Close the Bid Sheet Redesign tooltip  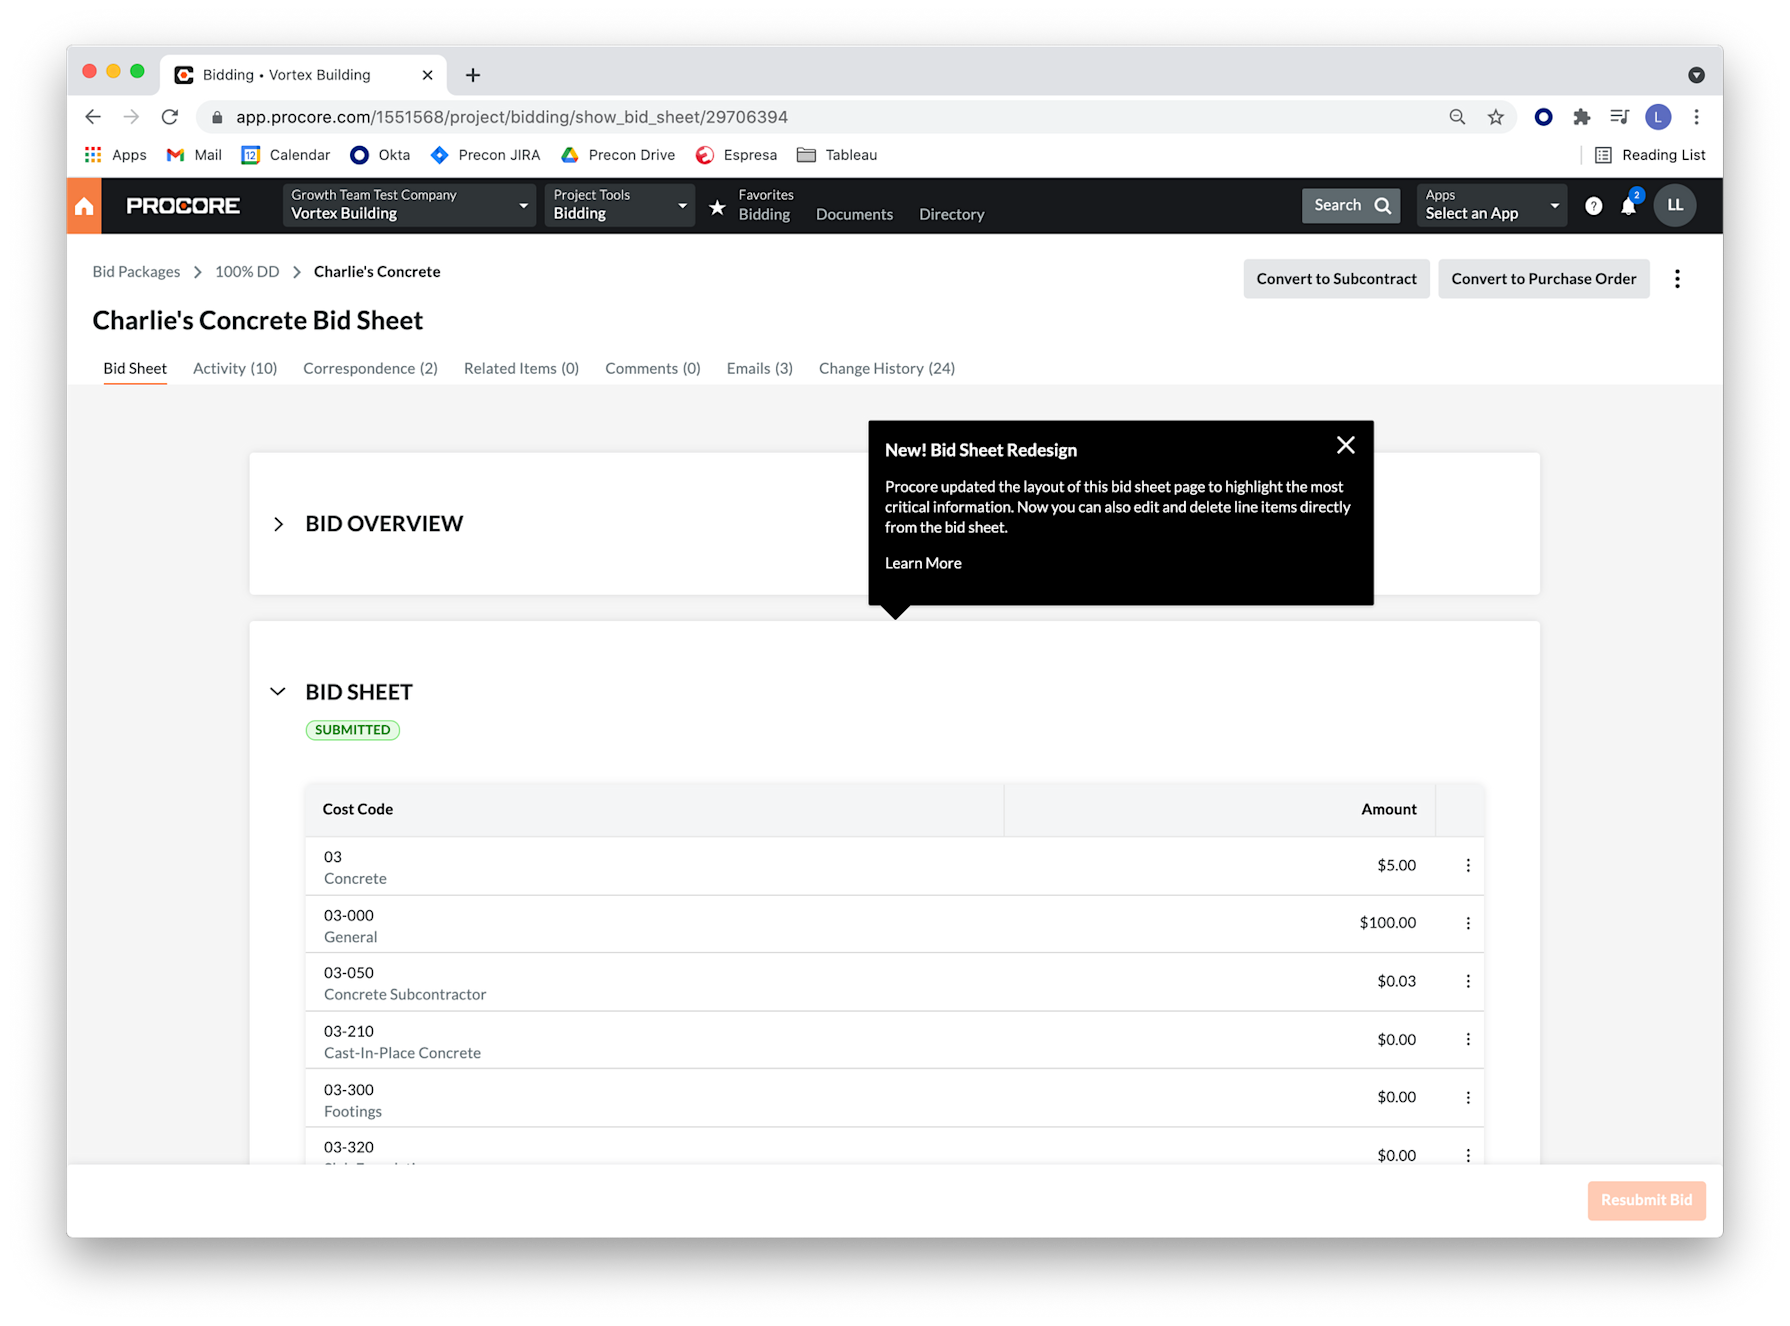(x=1346, y=446)
